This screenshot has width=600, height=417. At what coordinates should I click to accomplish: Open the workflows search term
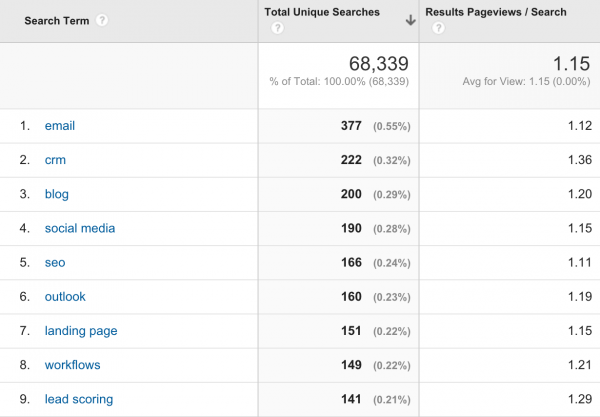pyautogui.click(x=72, y=365)
